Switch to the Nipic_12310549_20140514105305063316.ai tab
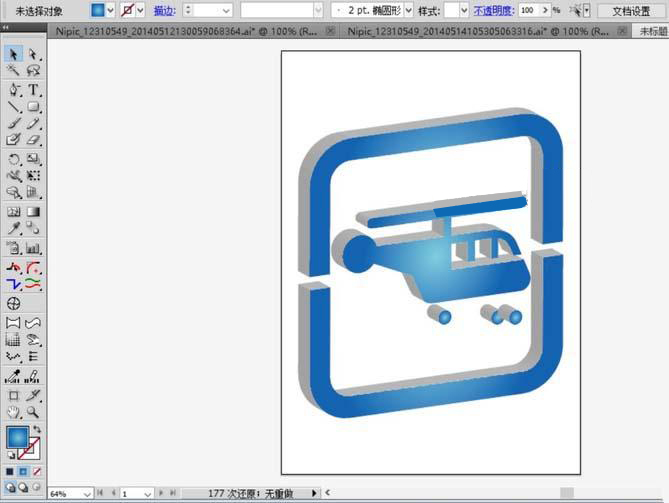669x503 pixels. (x=478, y=31)
